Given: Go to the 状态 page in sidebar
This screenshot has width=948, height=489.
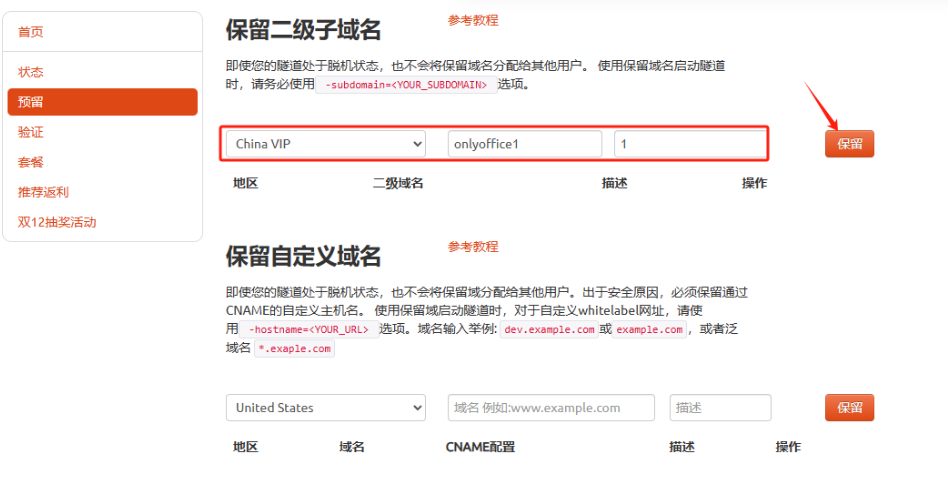Looking at the screenshot, I should (31, 72).
